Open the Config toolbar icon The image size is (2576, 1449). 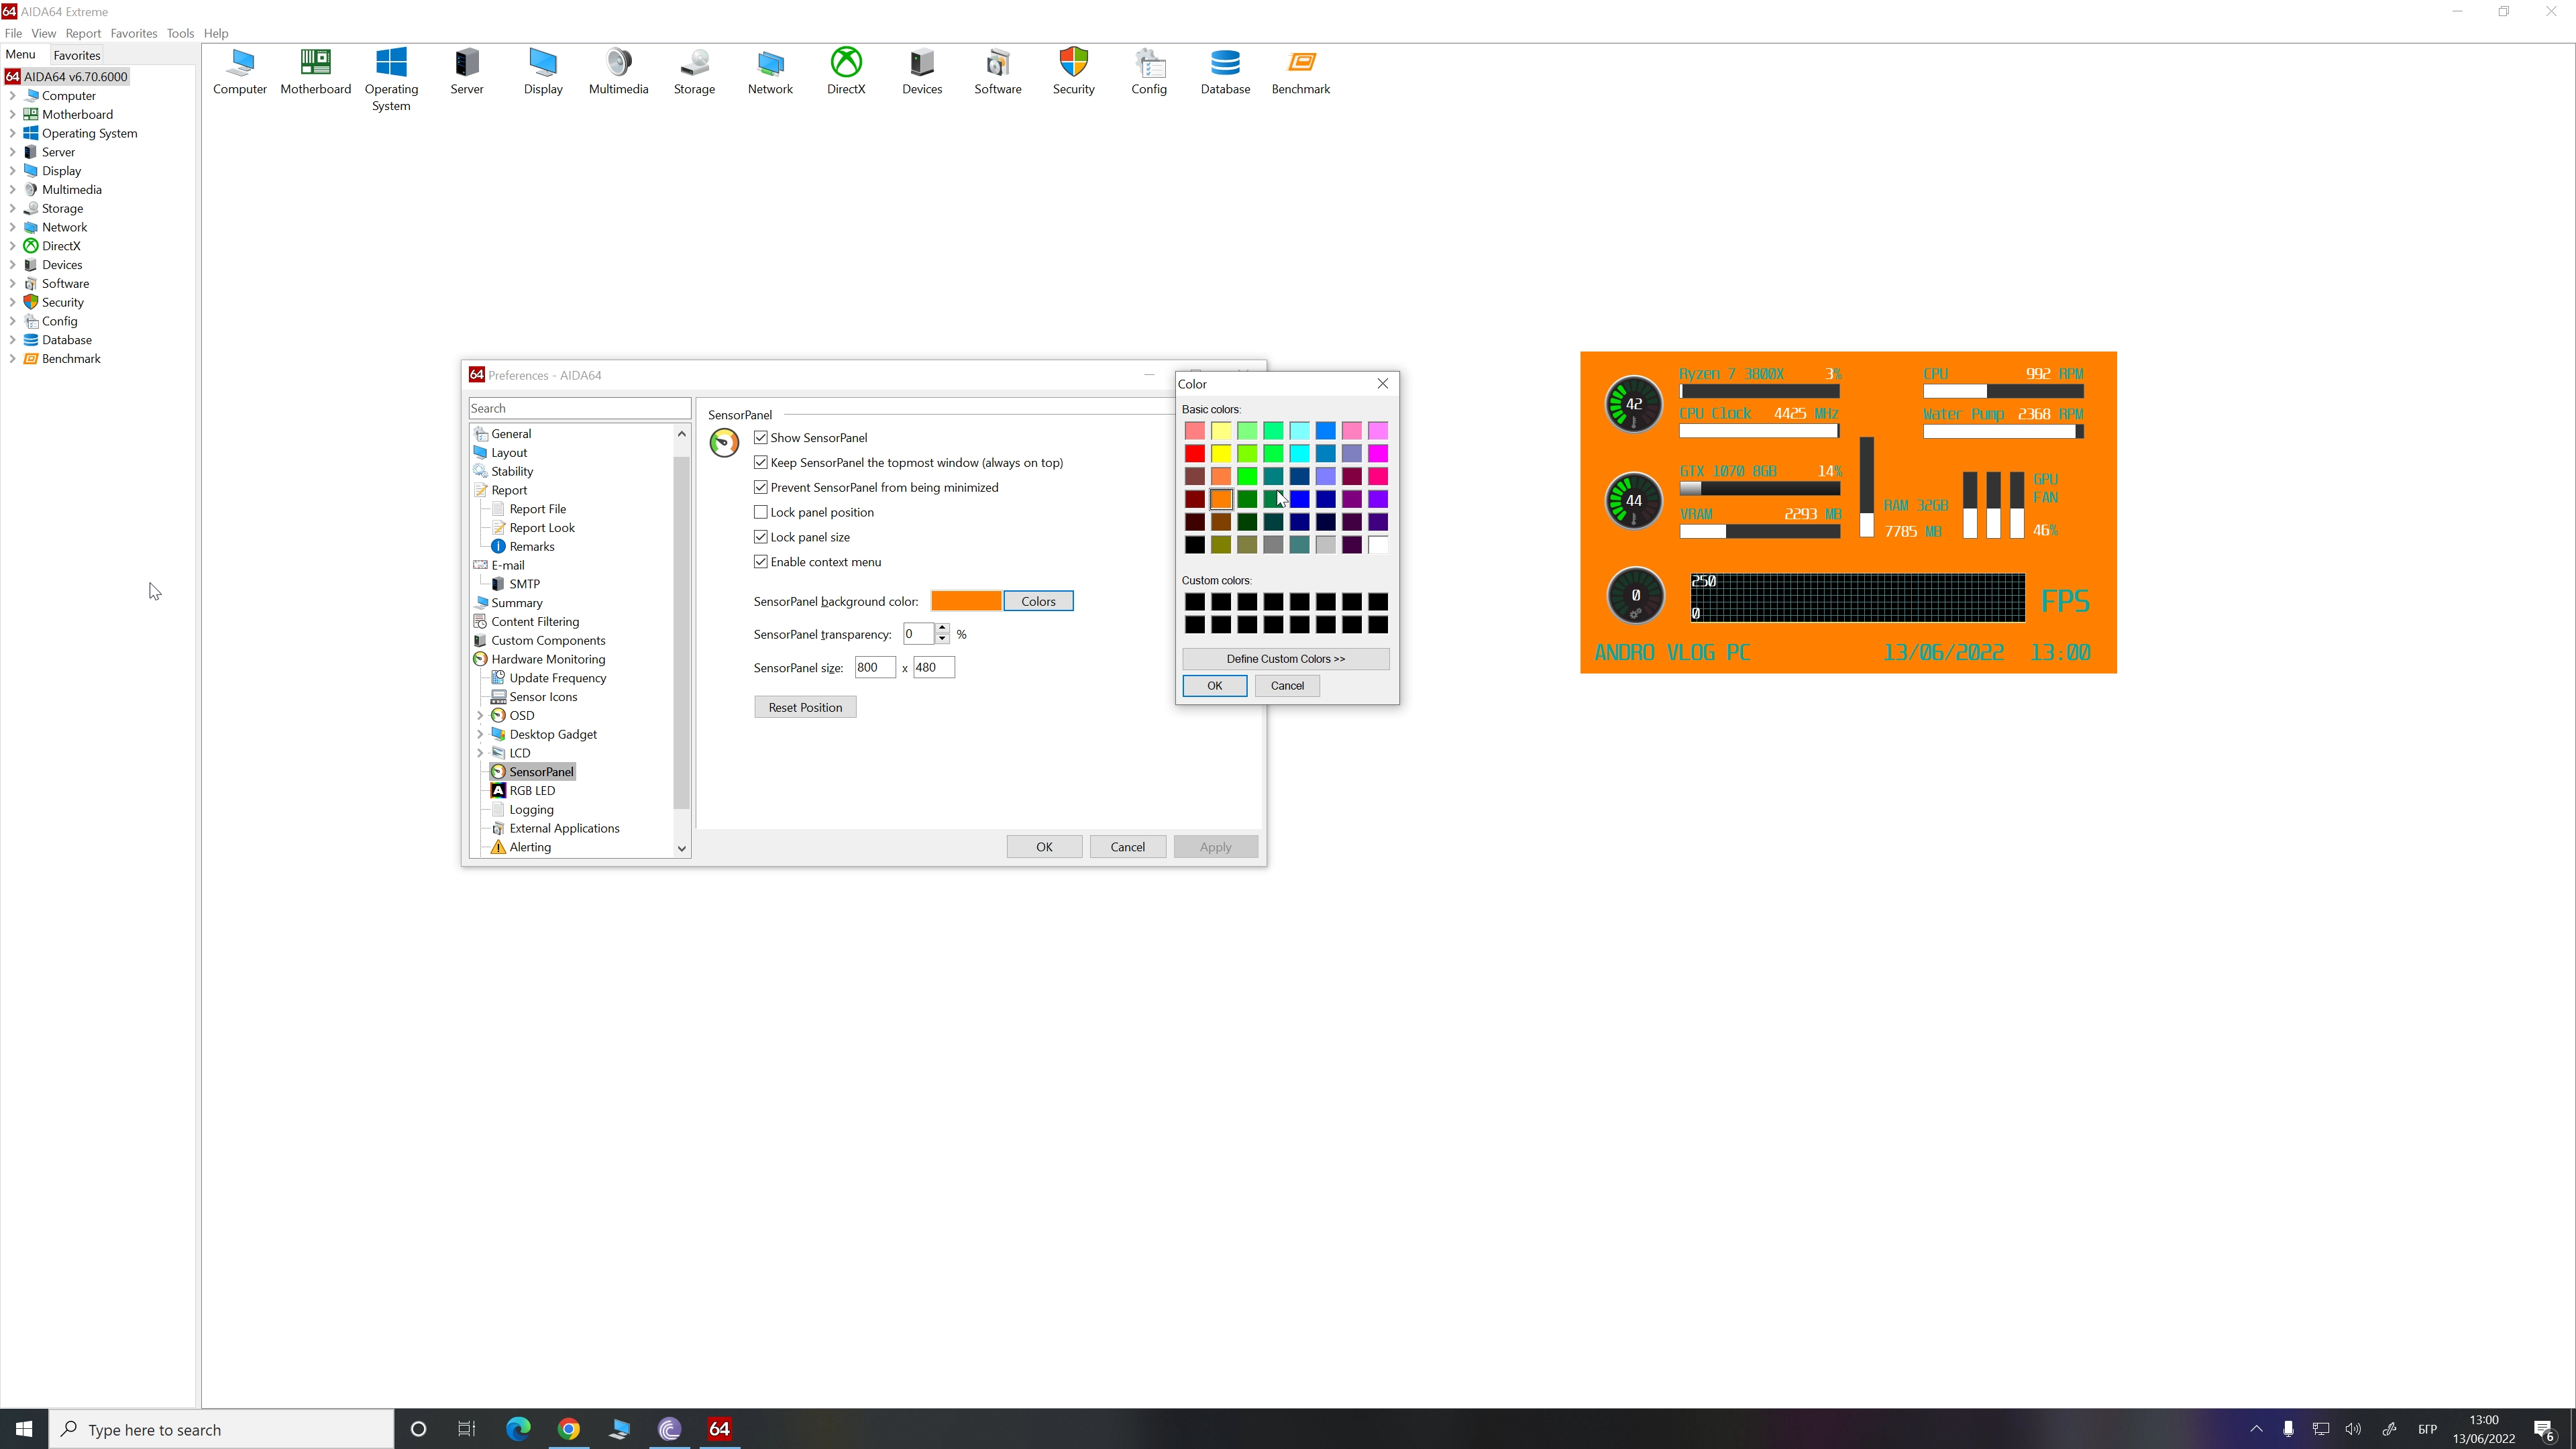[1149, 72]
